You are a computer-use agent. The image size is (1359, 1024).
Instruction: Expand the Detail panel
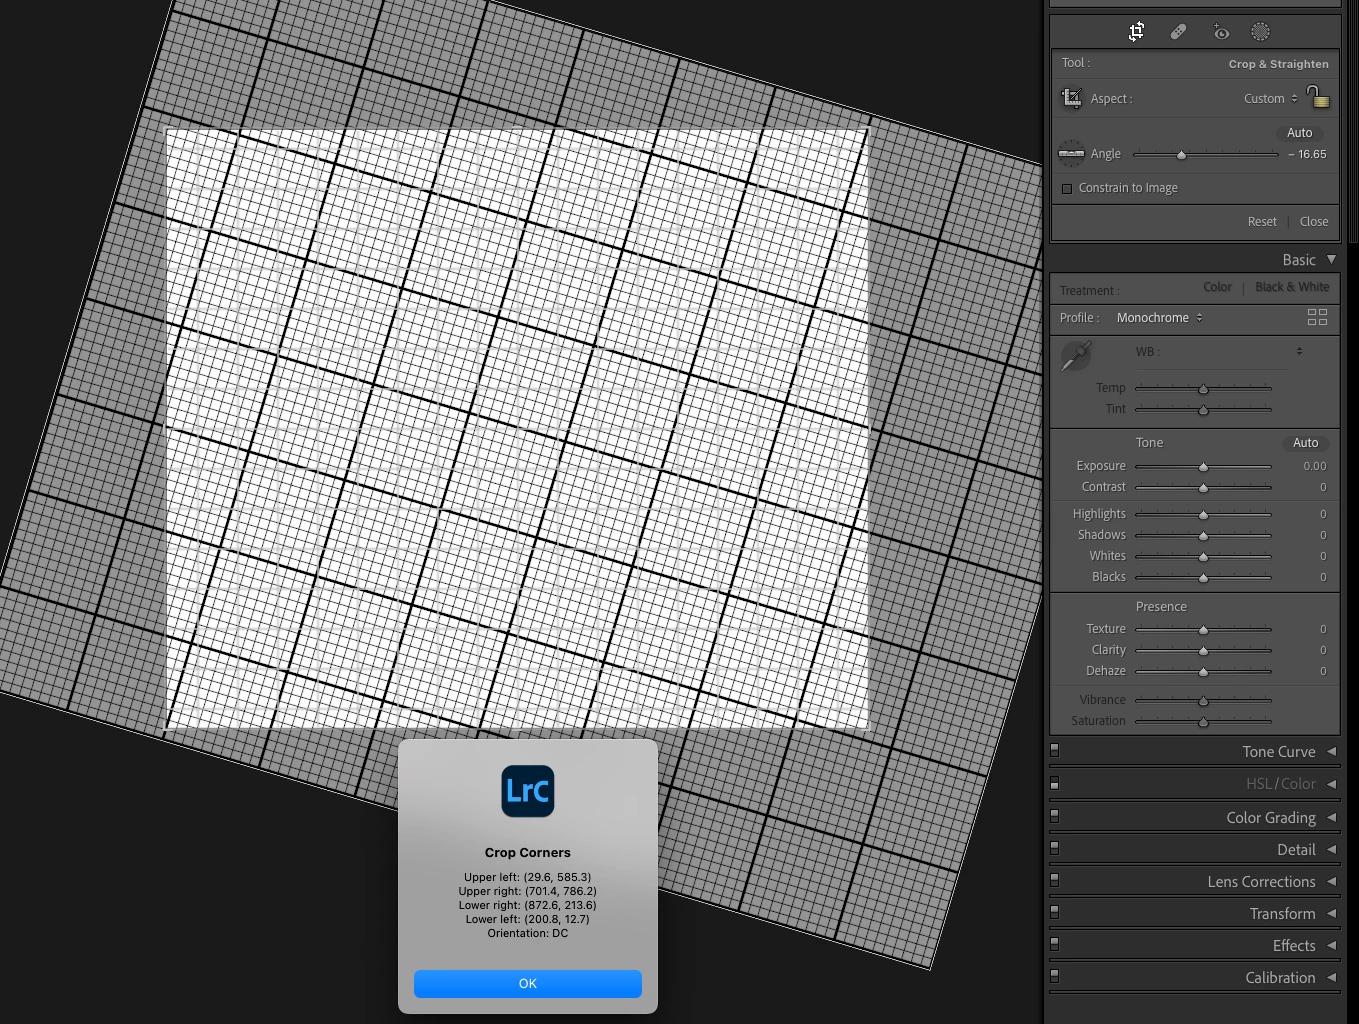(x=1331, y=849)
